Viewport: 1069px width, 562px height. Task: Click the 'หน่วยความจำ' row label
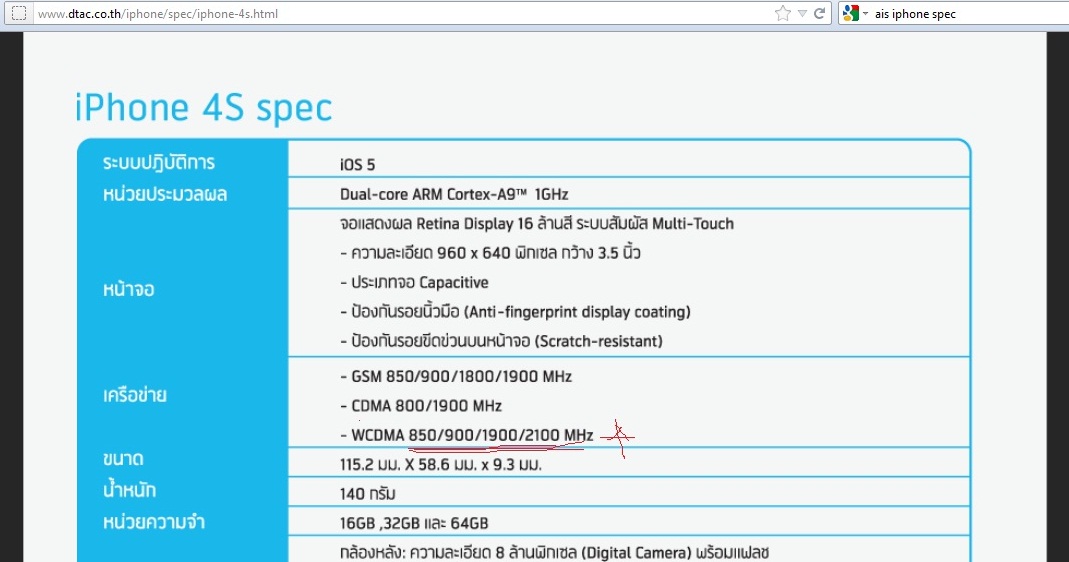(x=154, y=522)
